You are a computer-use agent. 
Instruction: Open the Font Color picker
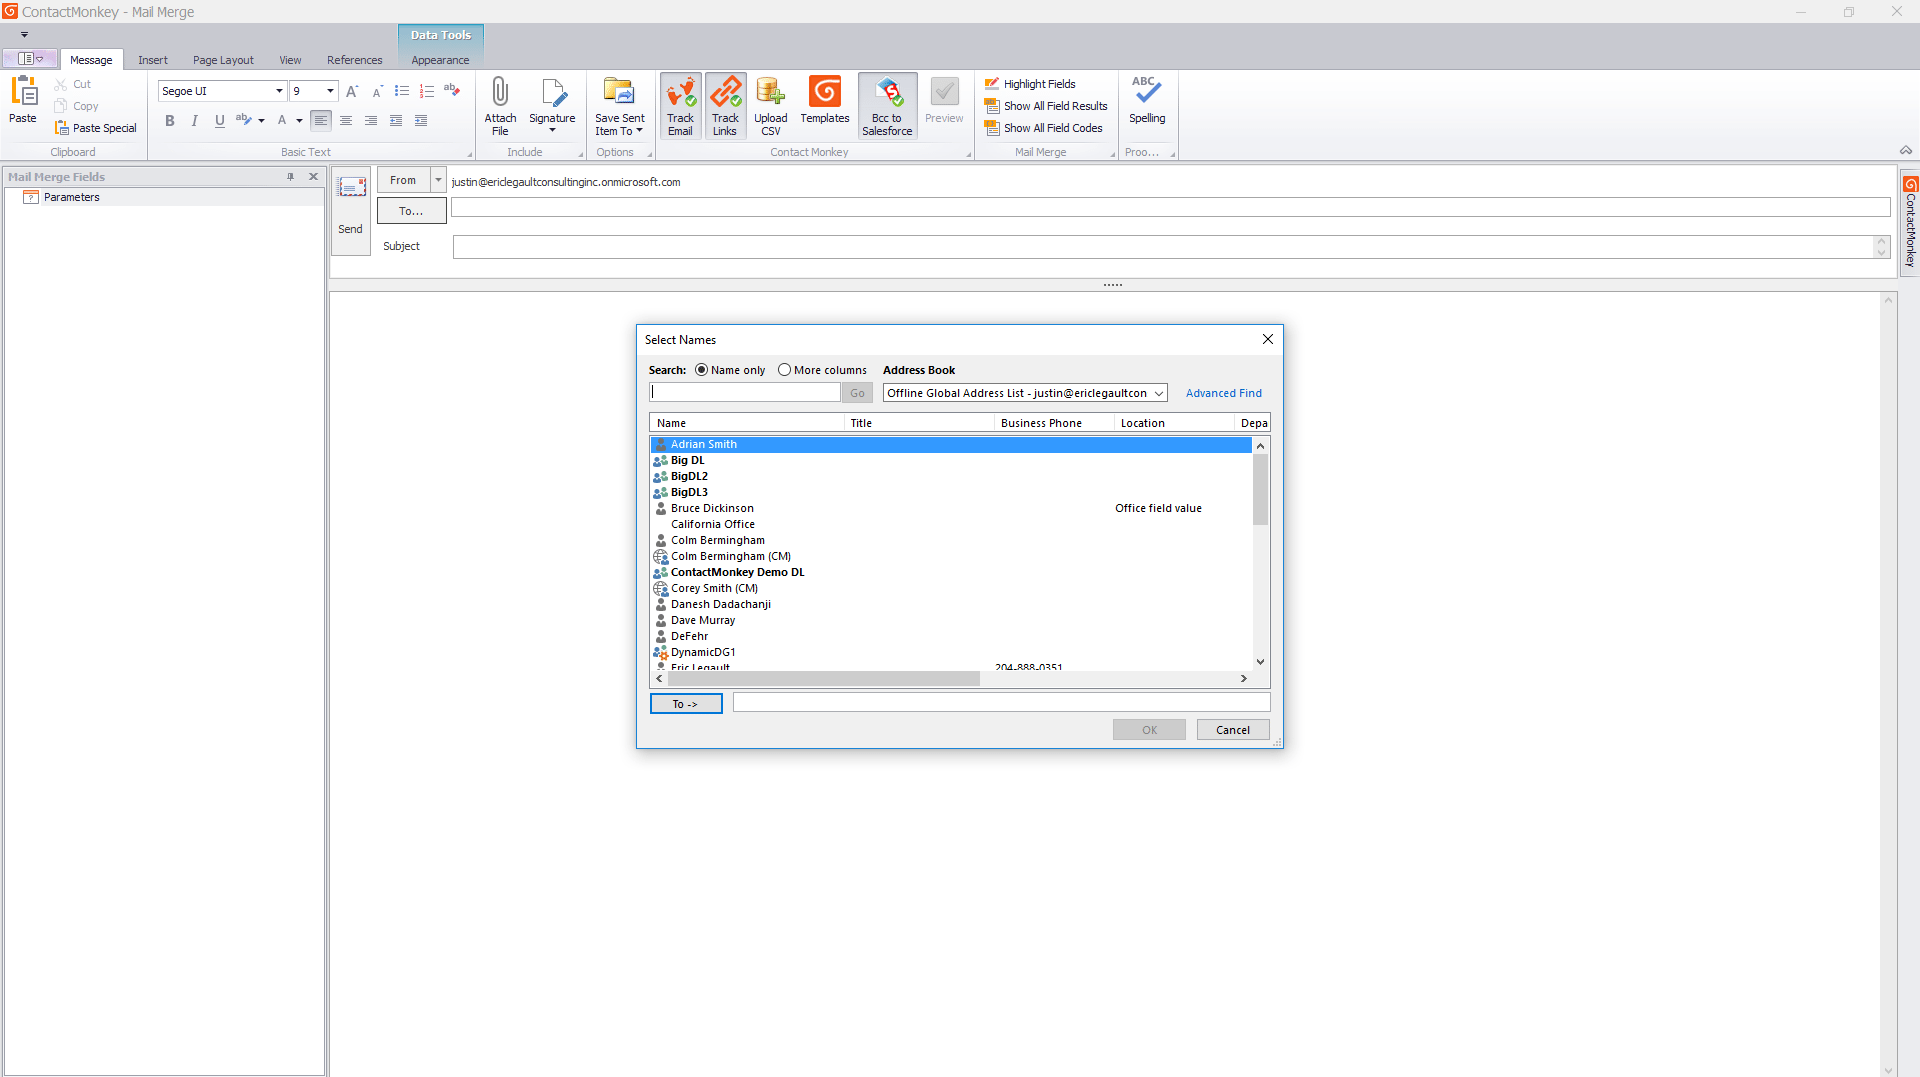click(x=297, y=120)
